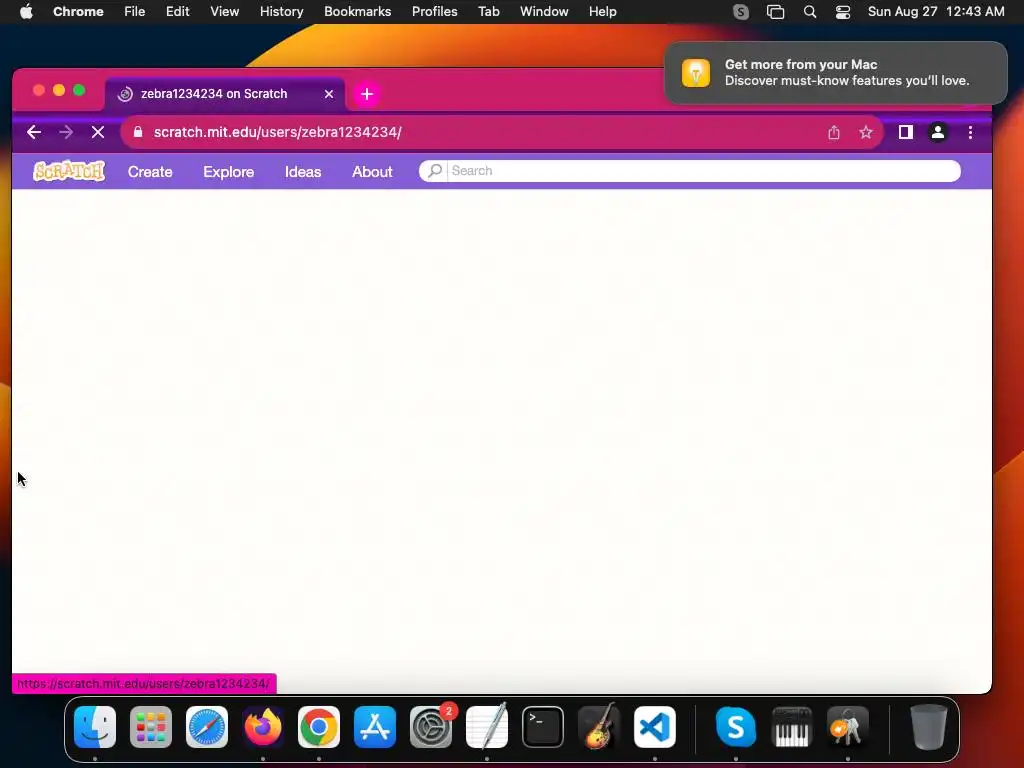Open the Help menu
The height and width of the screenshot is (768, 1024).
tap(603, 12)
